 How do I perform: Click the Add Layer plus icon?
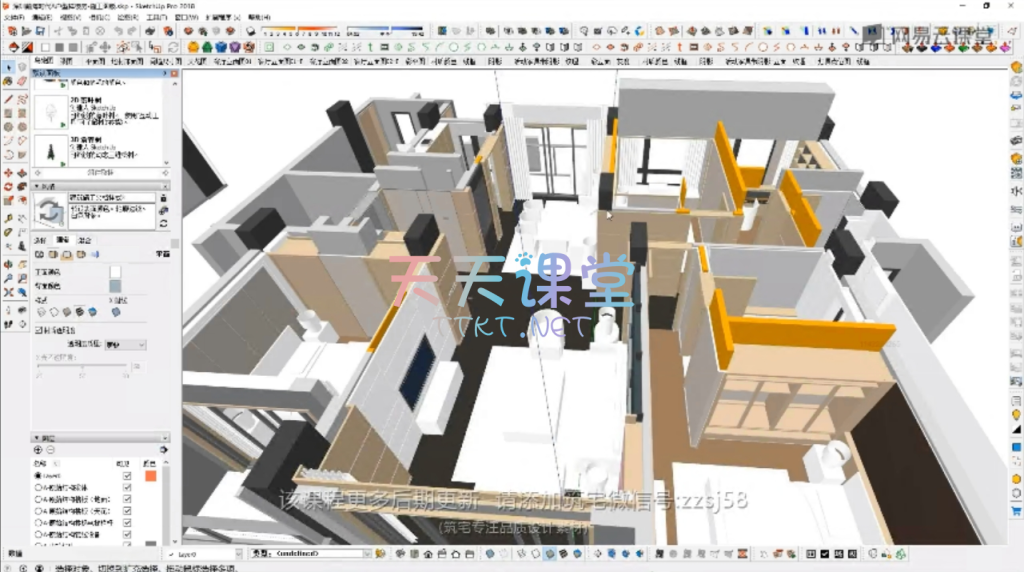(x=39, y=450)
